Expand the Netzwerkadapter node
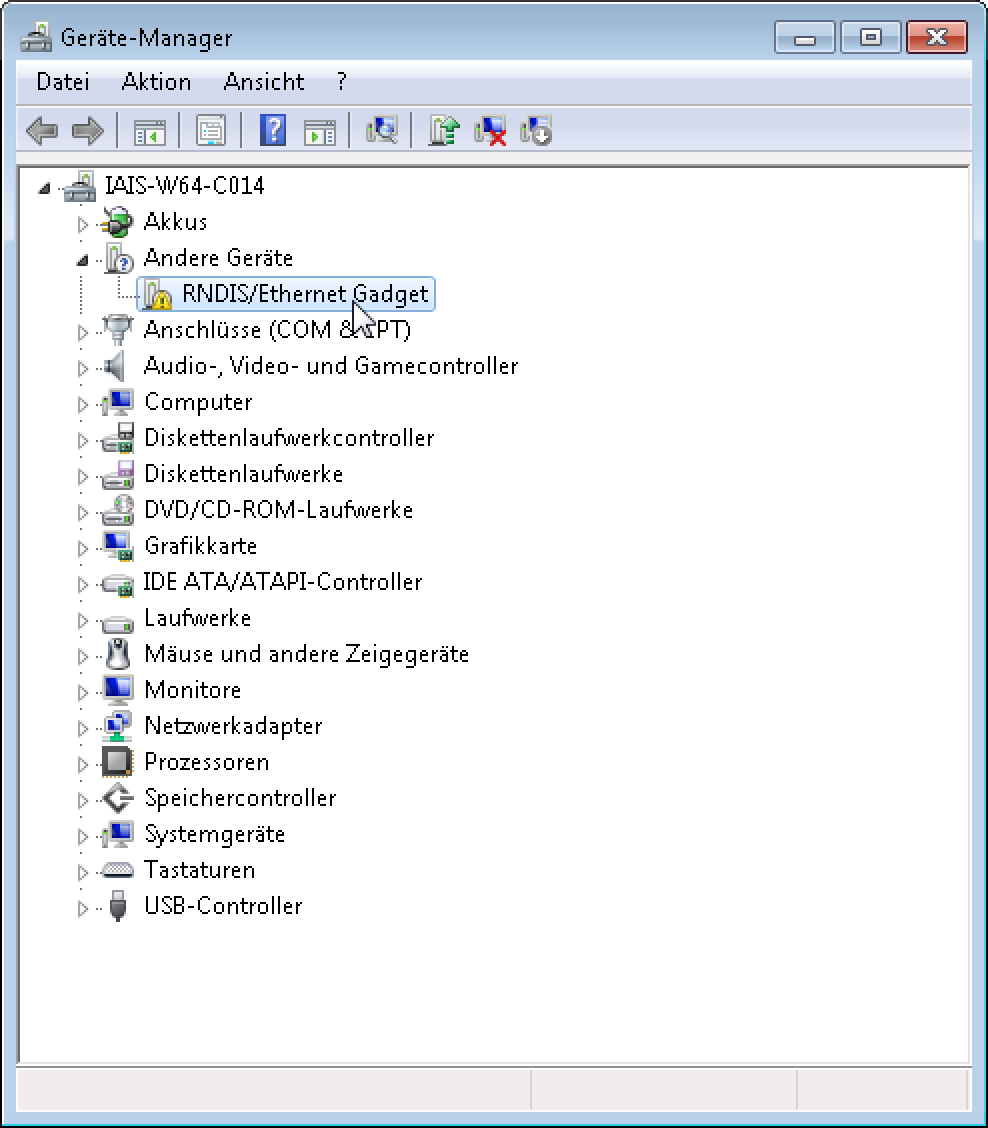Screen dimensions: 988x1128 (83, 727)
